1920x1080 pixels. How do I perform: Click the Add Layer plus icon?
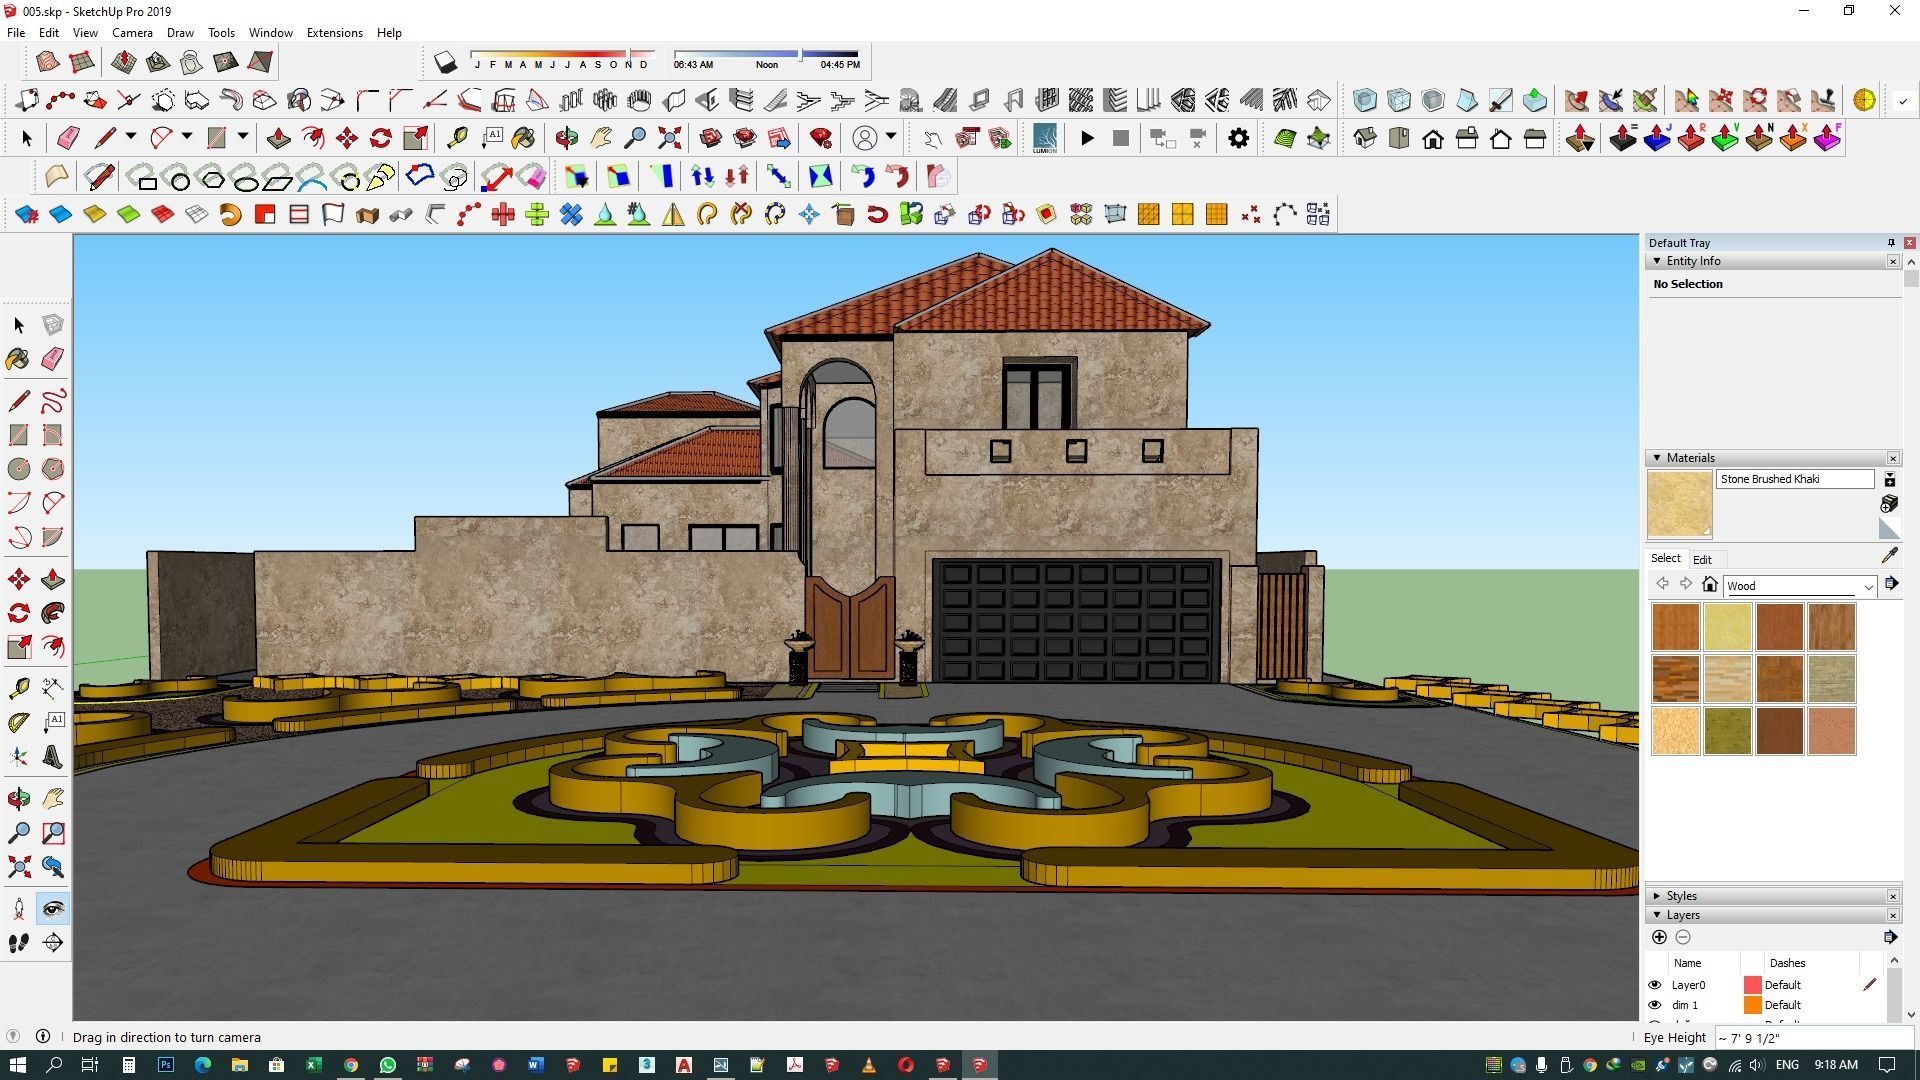1659,937
